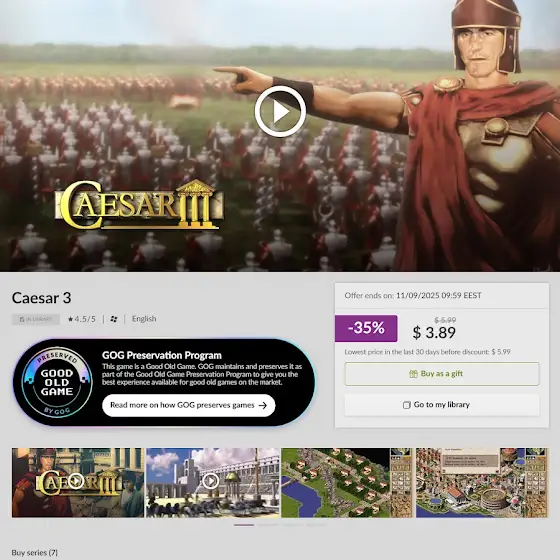The image size is (560, 560).
Task: Click the In Library badge
Action: point(36,319)
